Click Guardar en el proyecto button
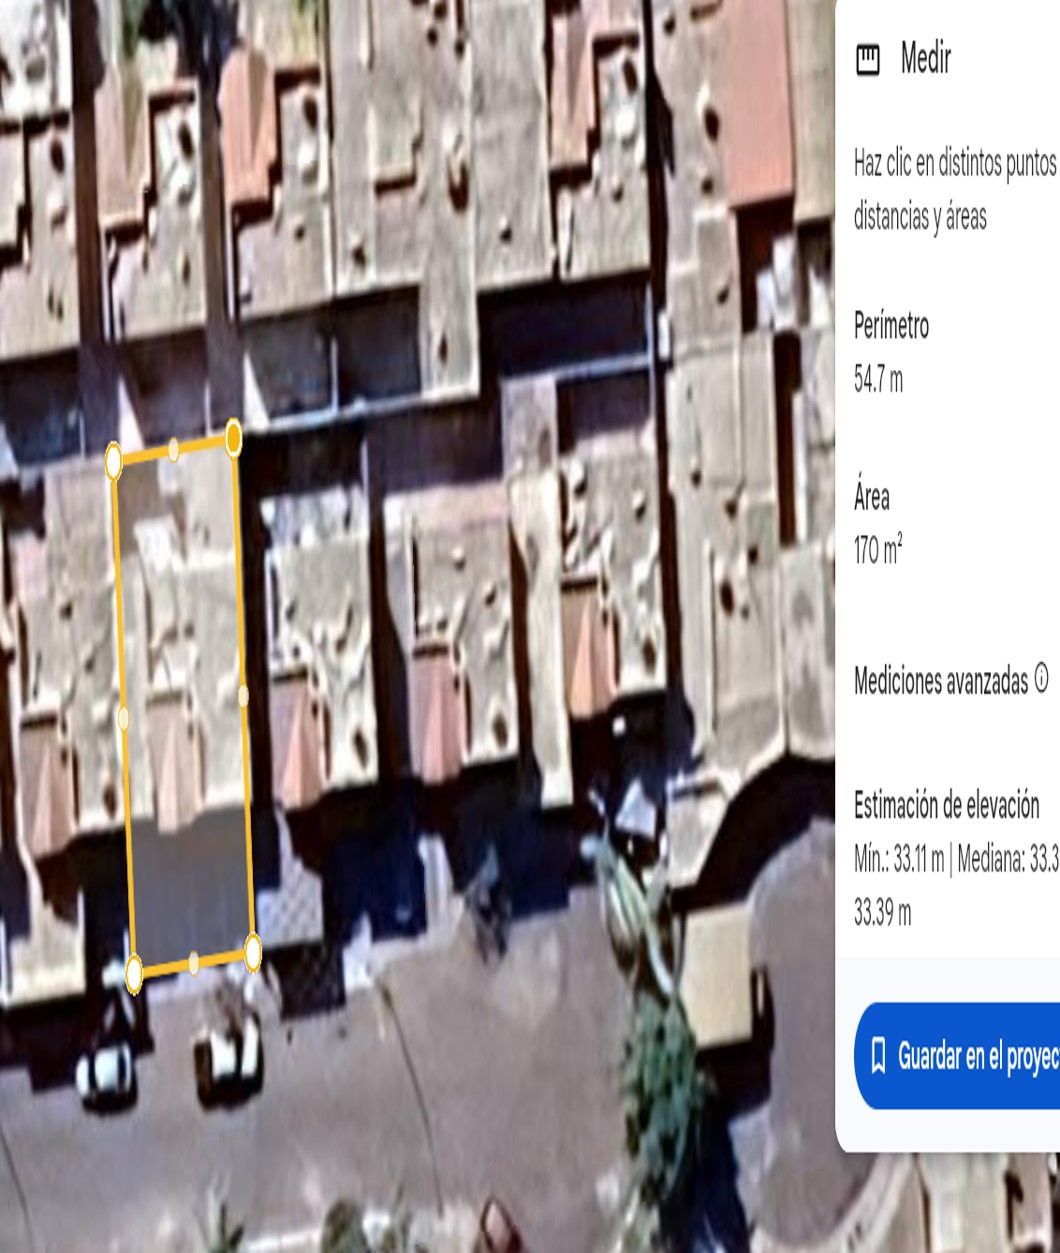Image resolution: width=1060 pixels, height=1253 pixels. coord(957,1055)
